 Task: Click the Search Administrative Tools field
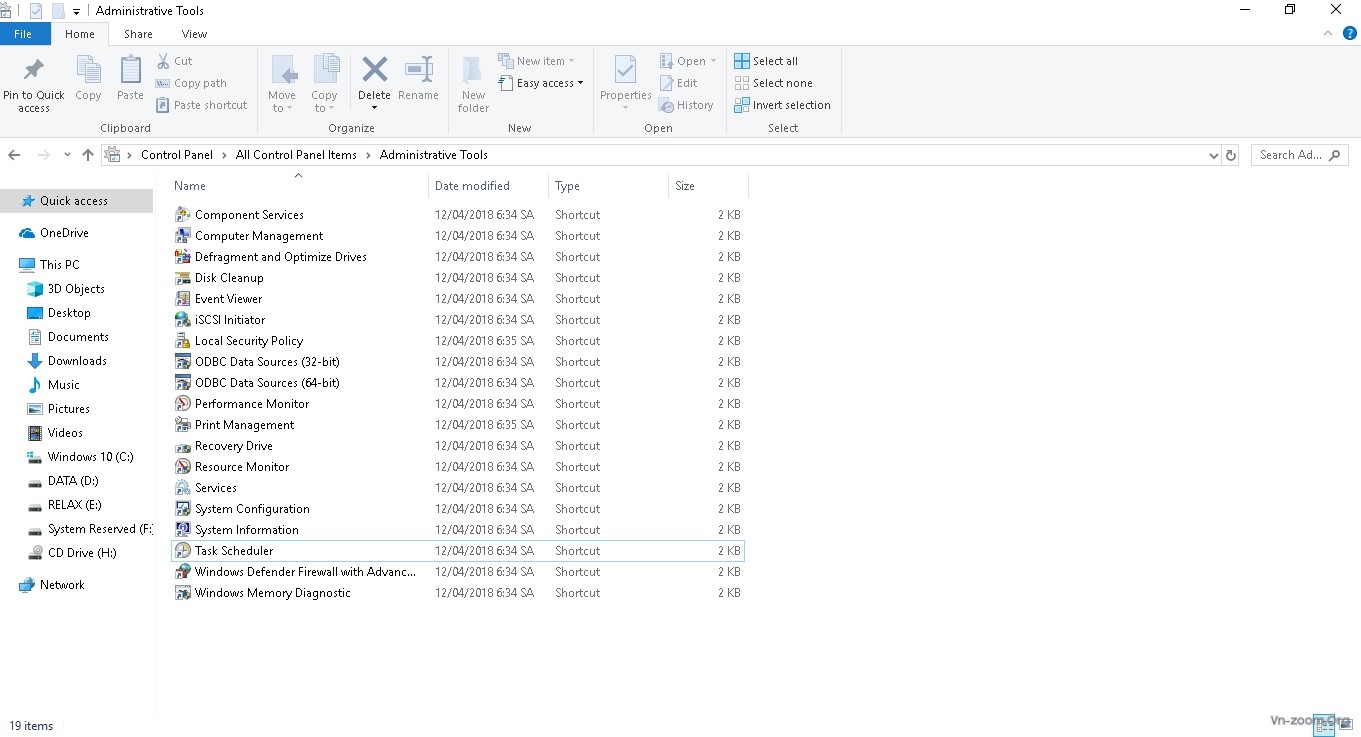point(1299,155)
